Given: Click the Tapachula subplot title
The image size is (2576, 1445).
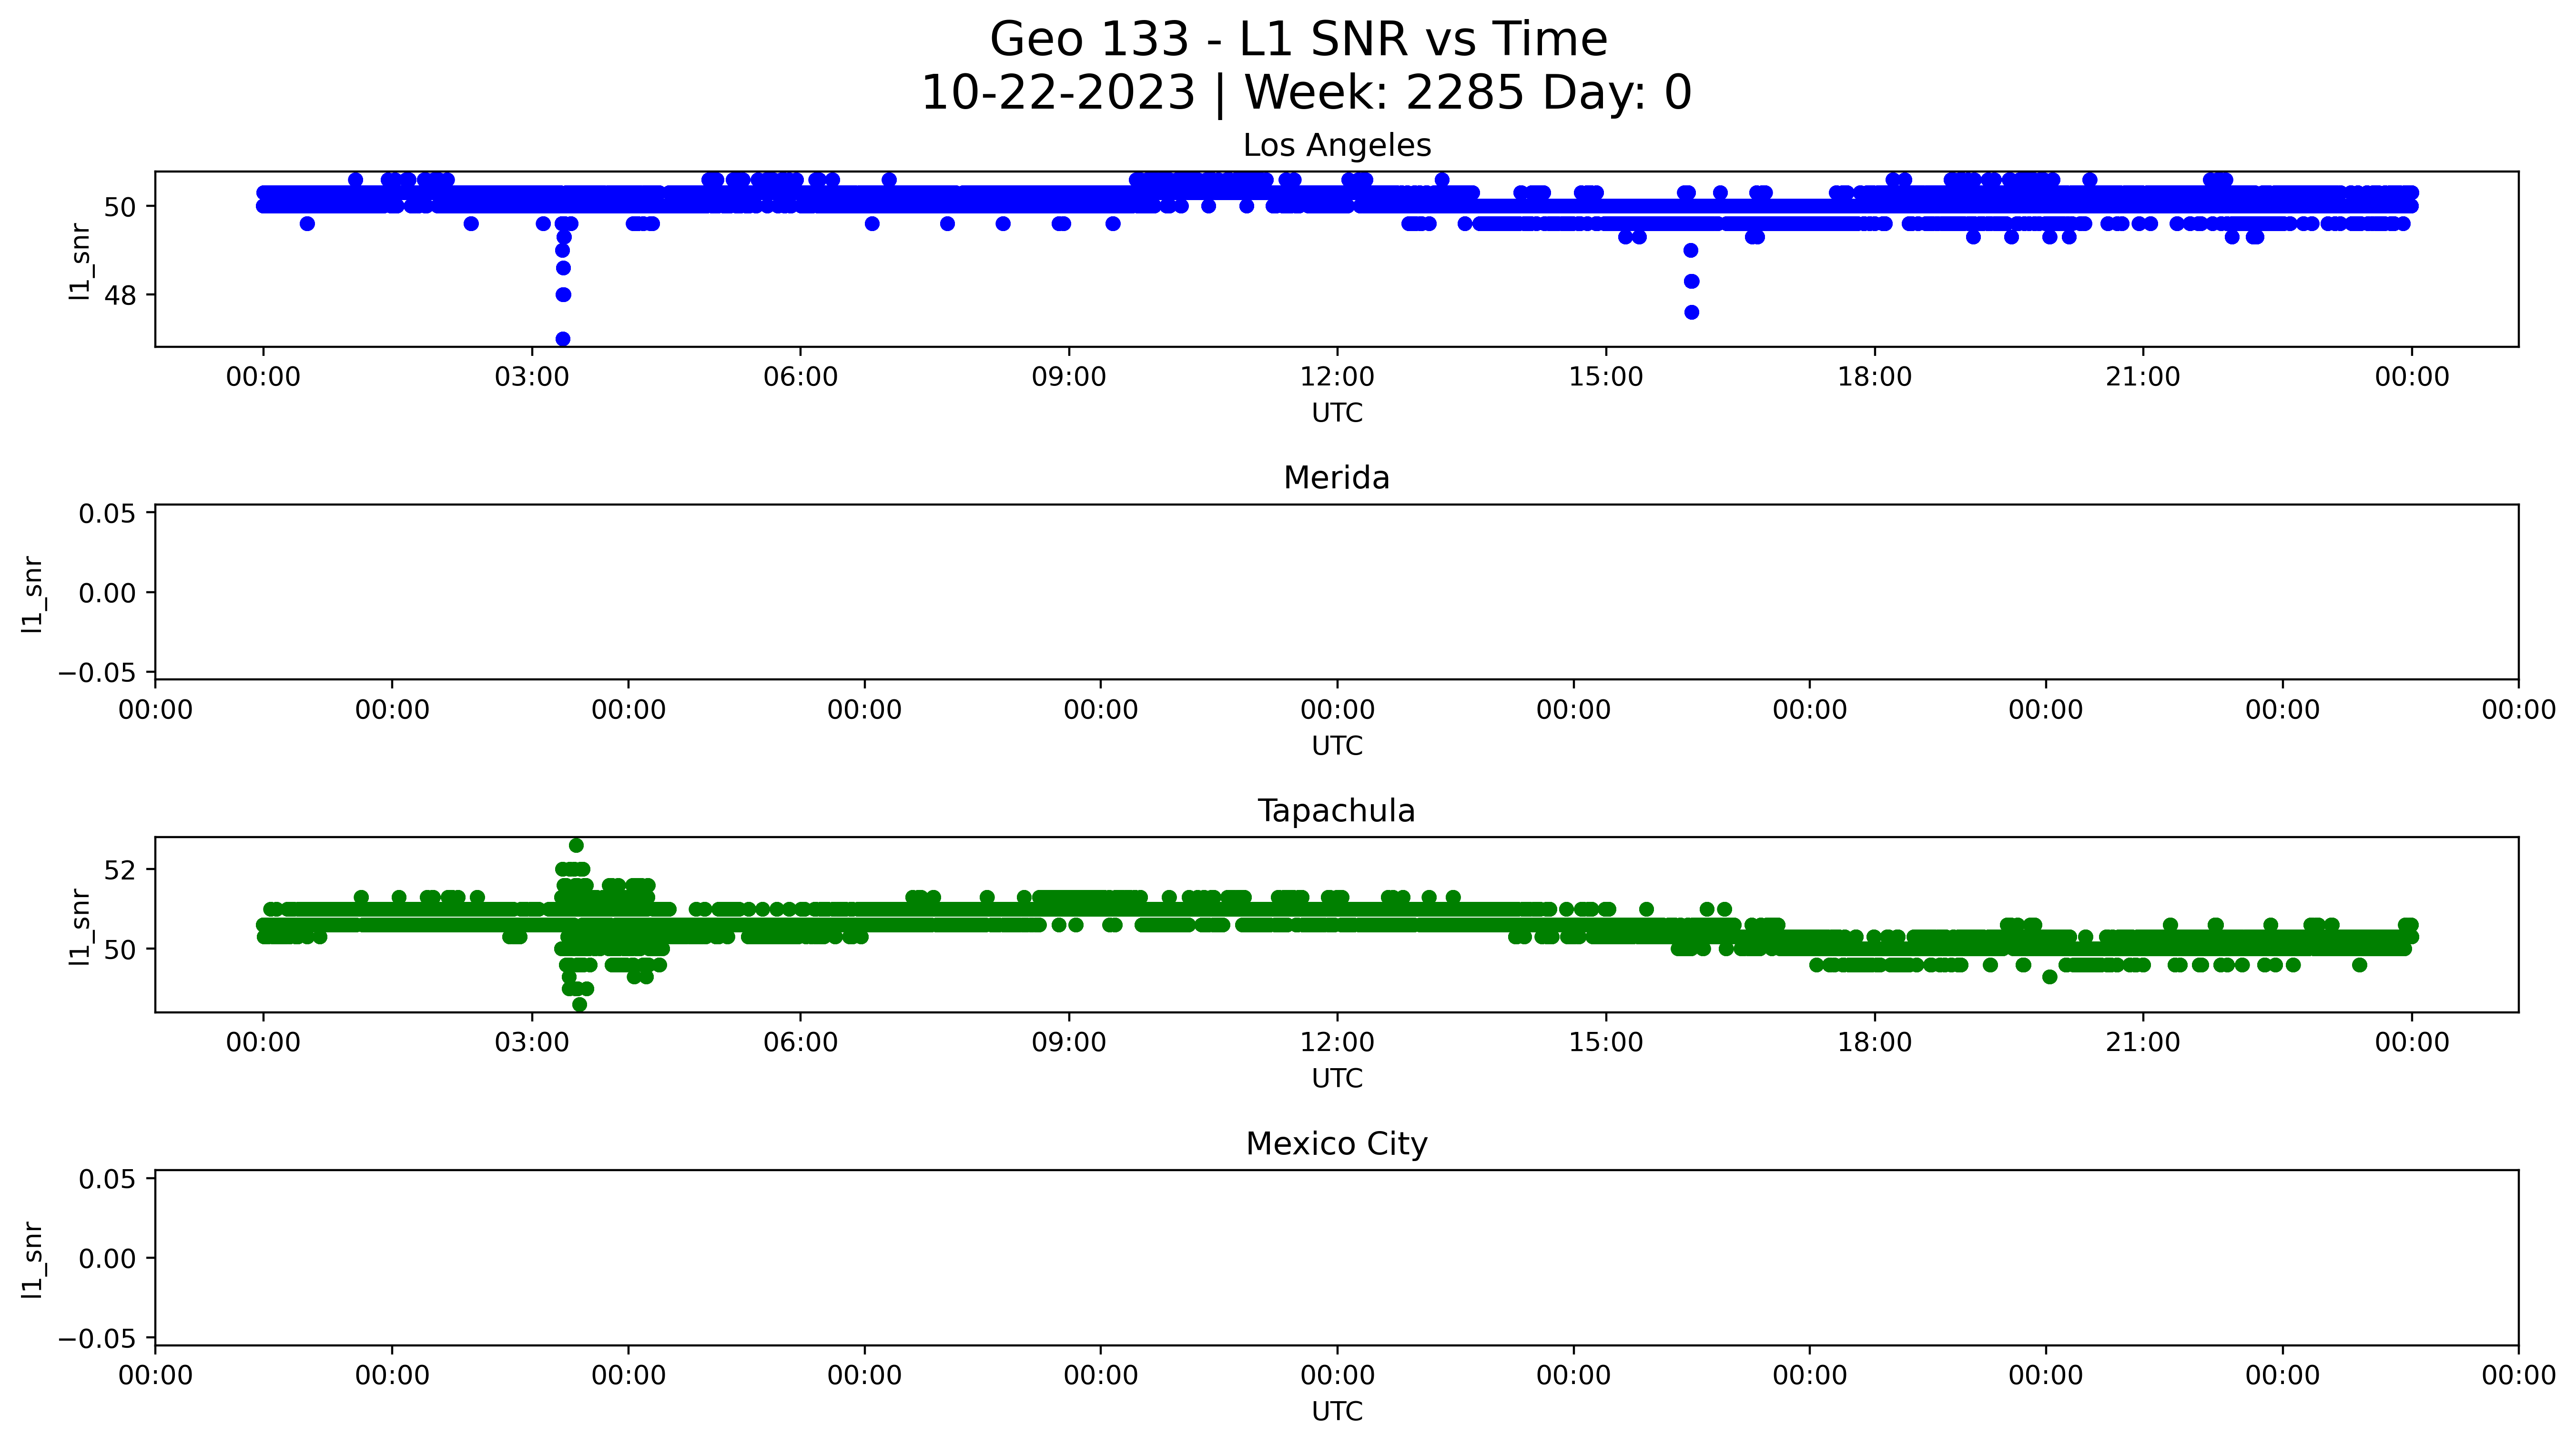Looking at the screenshot, I should [x=1336, y=811].
